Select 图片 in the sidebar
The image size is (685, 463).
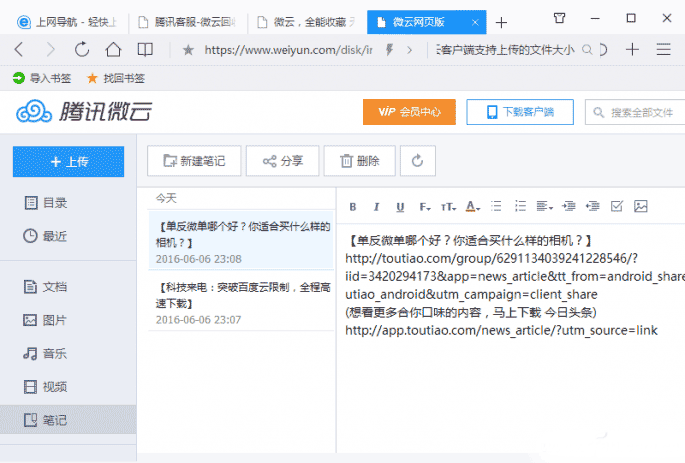pyautogui.click(x=46, y=320)
